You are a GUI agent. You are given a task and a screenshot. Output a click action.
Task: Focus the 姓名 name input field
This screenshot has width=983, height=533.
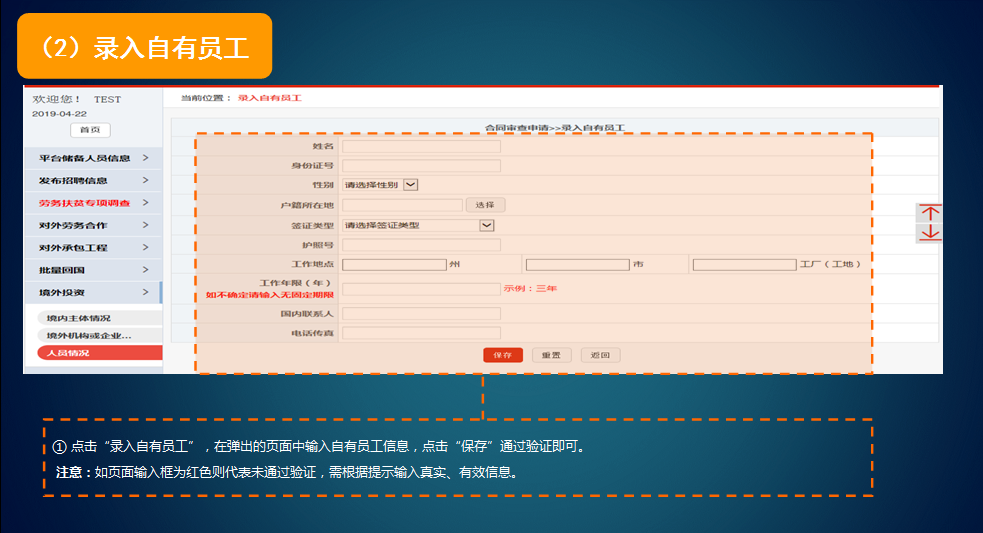[x=421, y=146]
